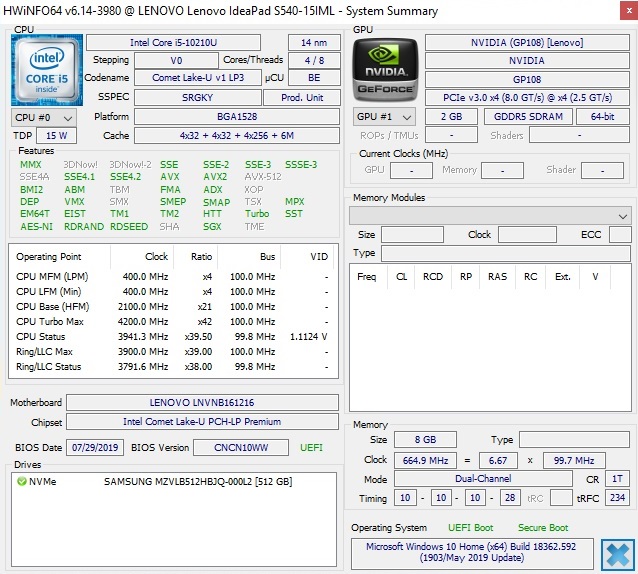Click the SGX feature label
Image resolution: width=638 pixels, height=574 pixels.
(212, 227)
